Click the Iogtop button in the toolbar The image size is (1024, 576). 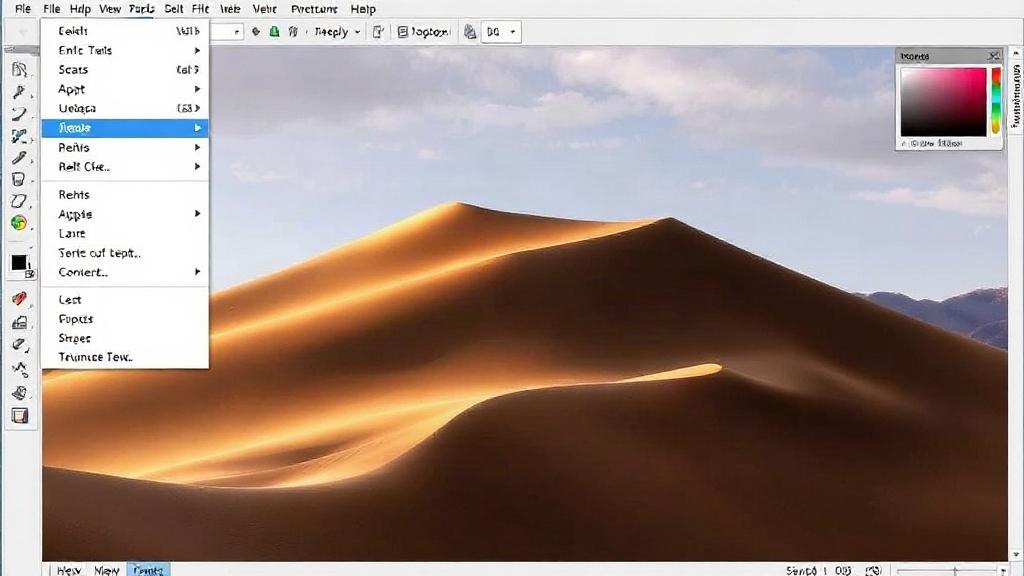424,31
